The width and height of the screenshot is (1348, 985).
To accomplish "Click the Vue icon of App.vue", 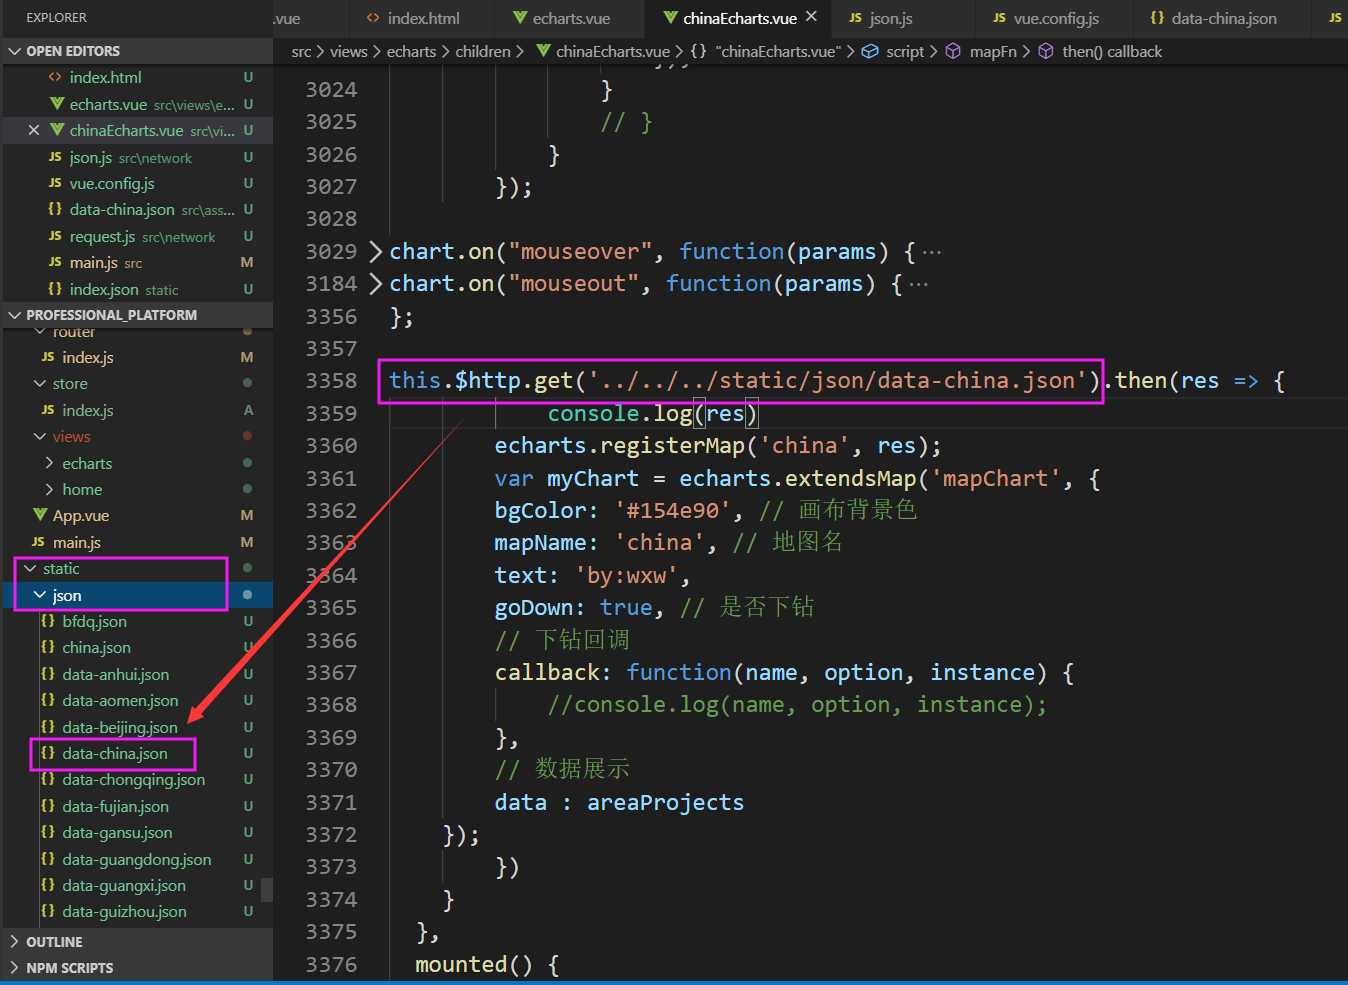I will pyautogui.click(x=40, y=515).
